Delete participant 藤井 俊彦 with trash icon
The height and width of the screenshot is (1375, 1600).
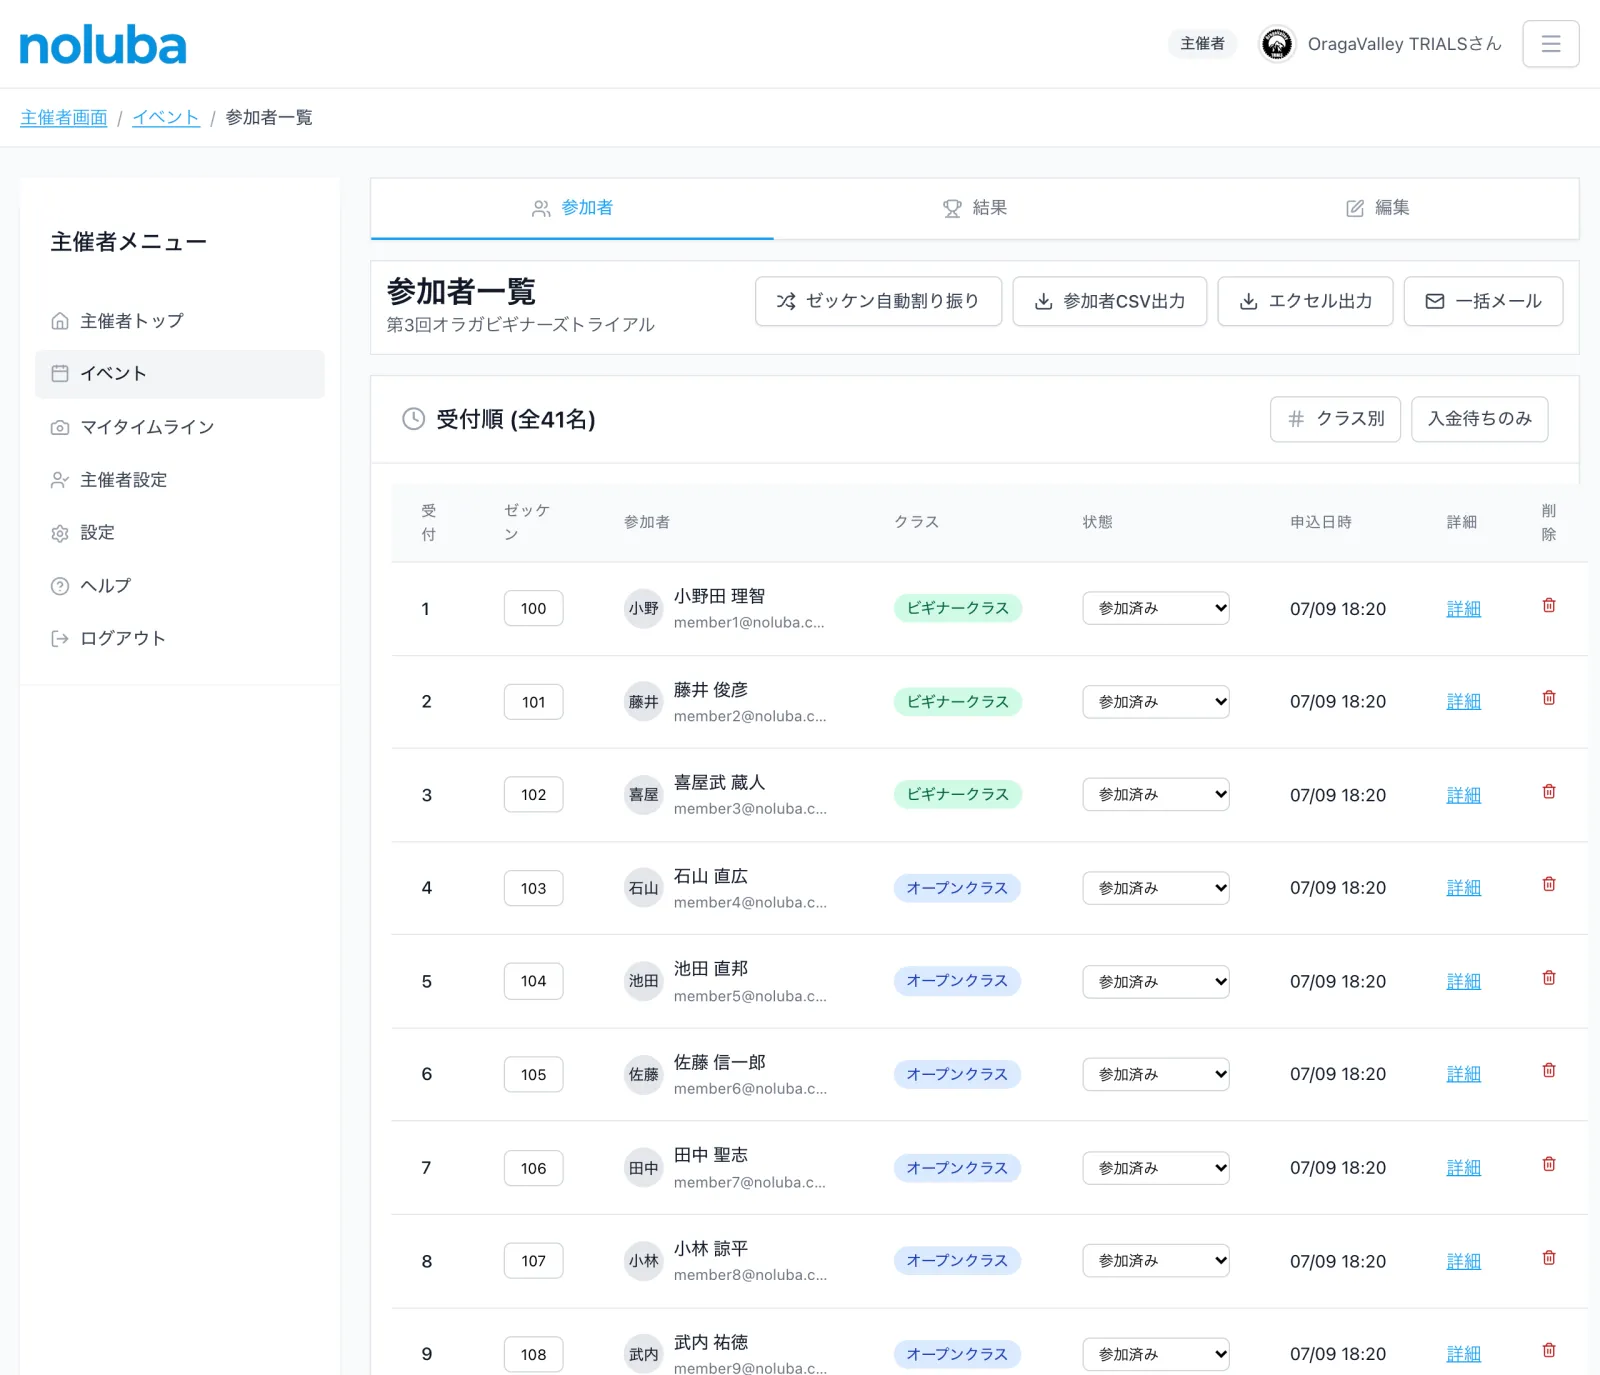tap(1548, 698)
